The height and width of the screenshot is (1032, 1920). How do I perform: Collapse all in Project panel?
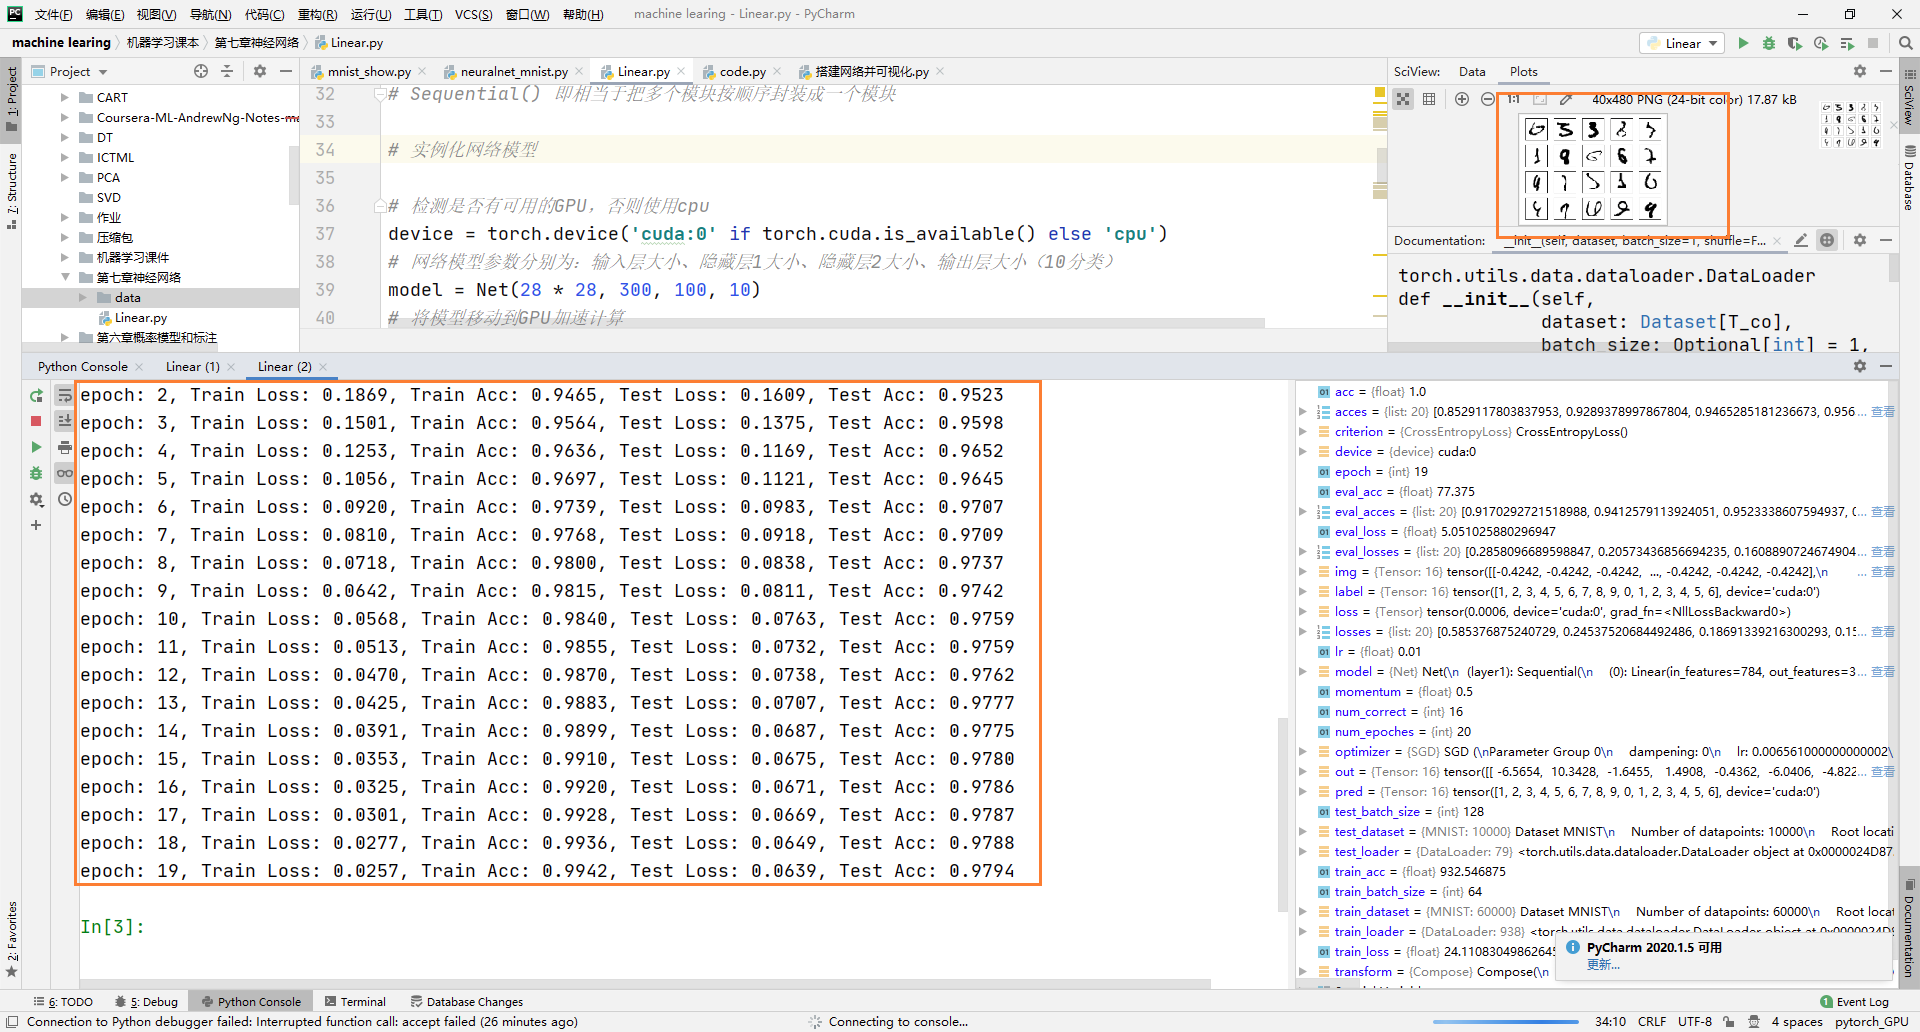227,71
